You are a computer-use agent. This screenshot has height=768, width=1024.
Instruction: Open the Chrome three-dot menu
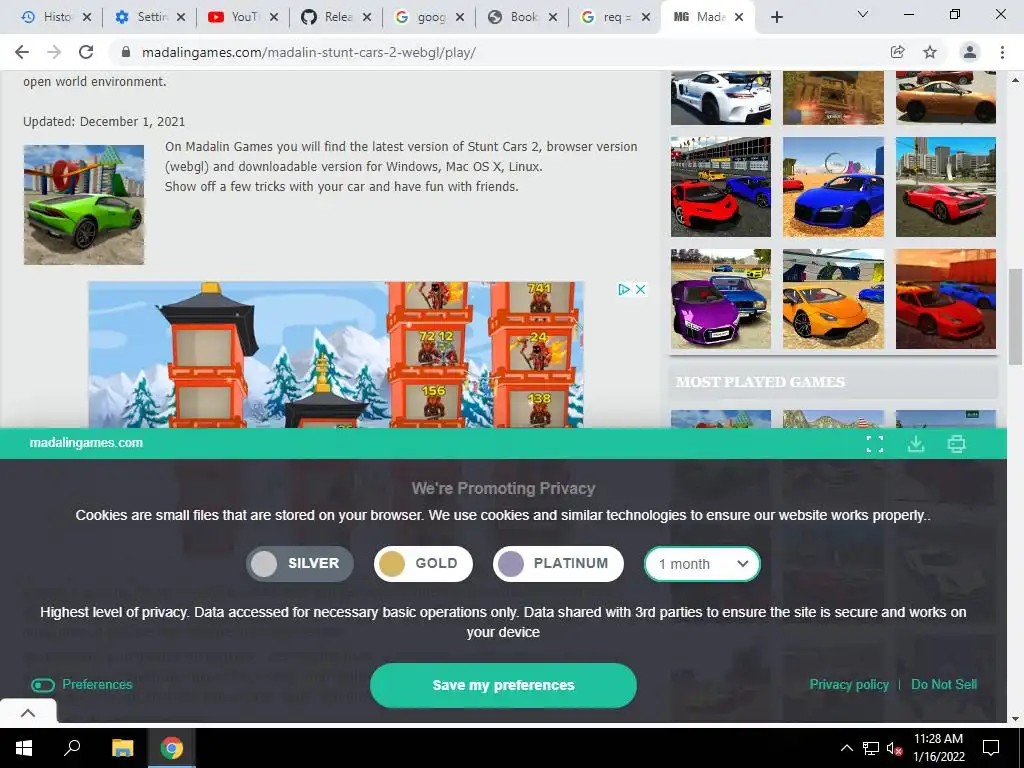point(1002,52)
